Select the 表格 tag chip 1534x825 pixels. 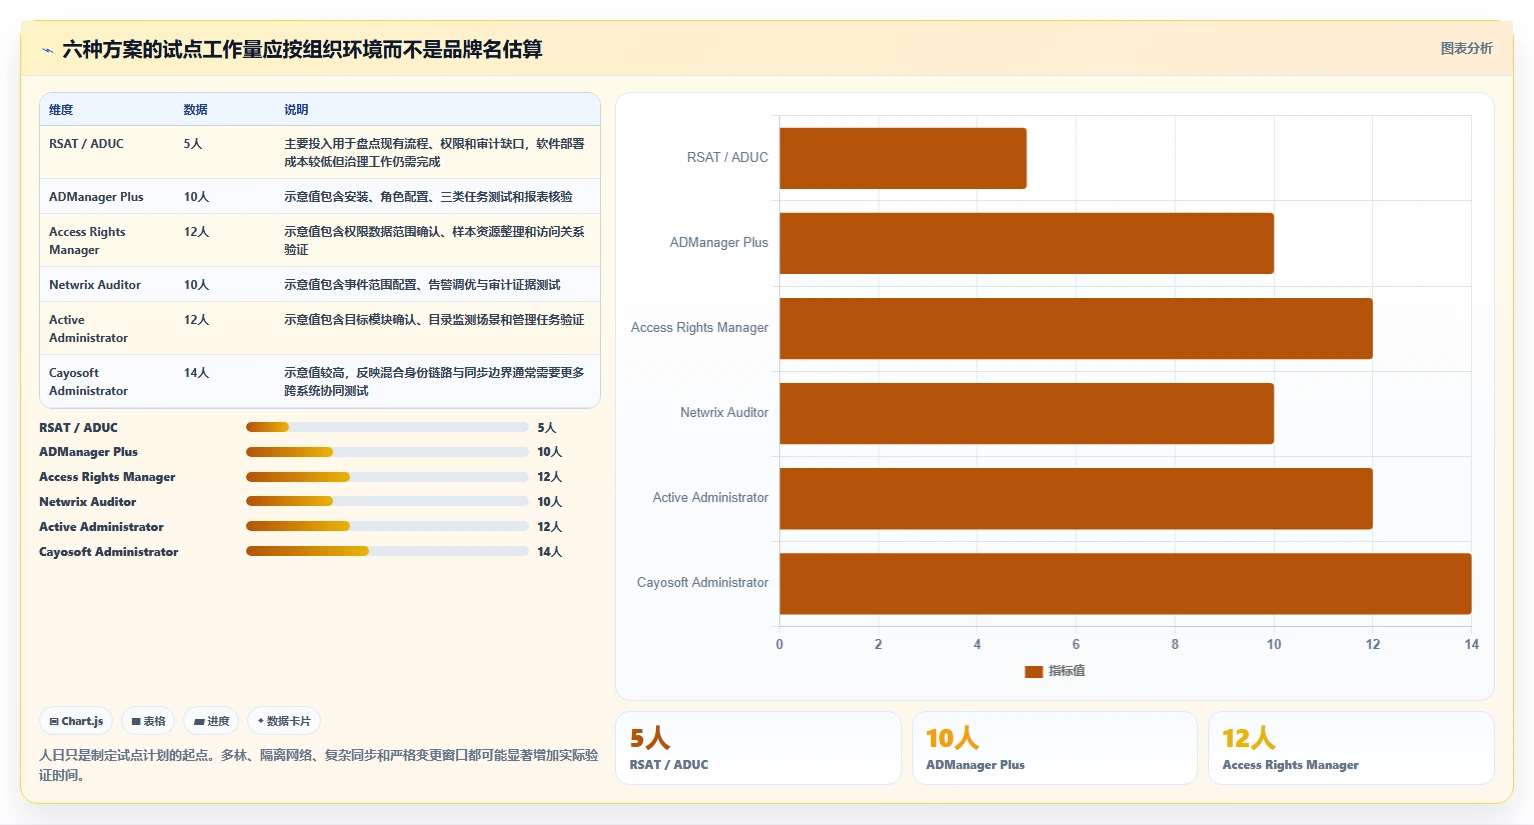click(148, 721)
